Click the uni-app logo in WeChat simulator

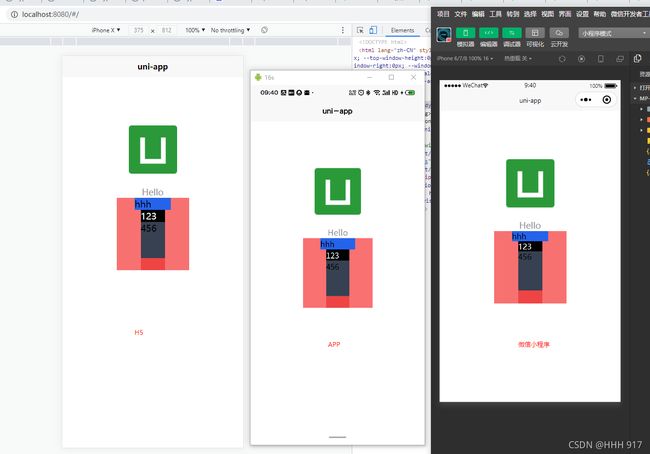click(x=530, y=183)
